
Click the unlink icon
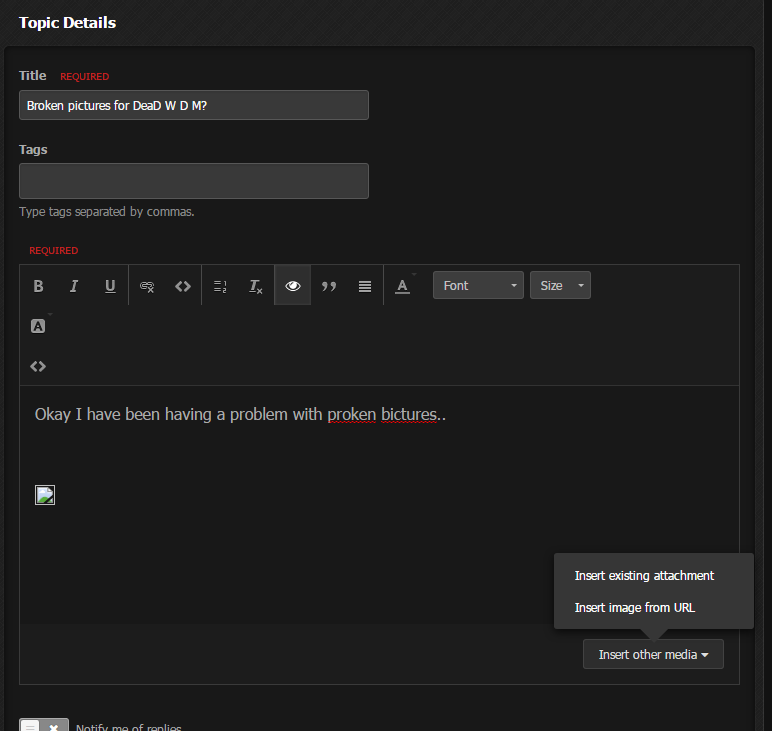point(147,286)
